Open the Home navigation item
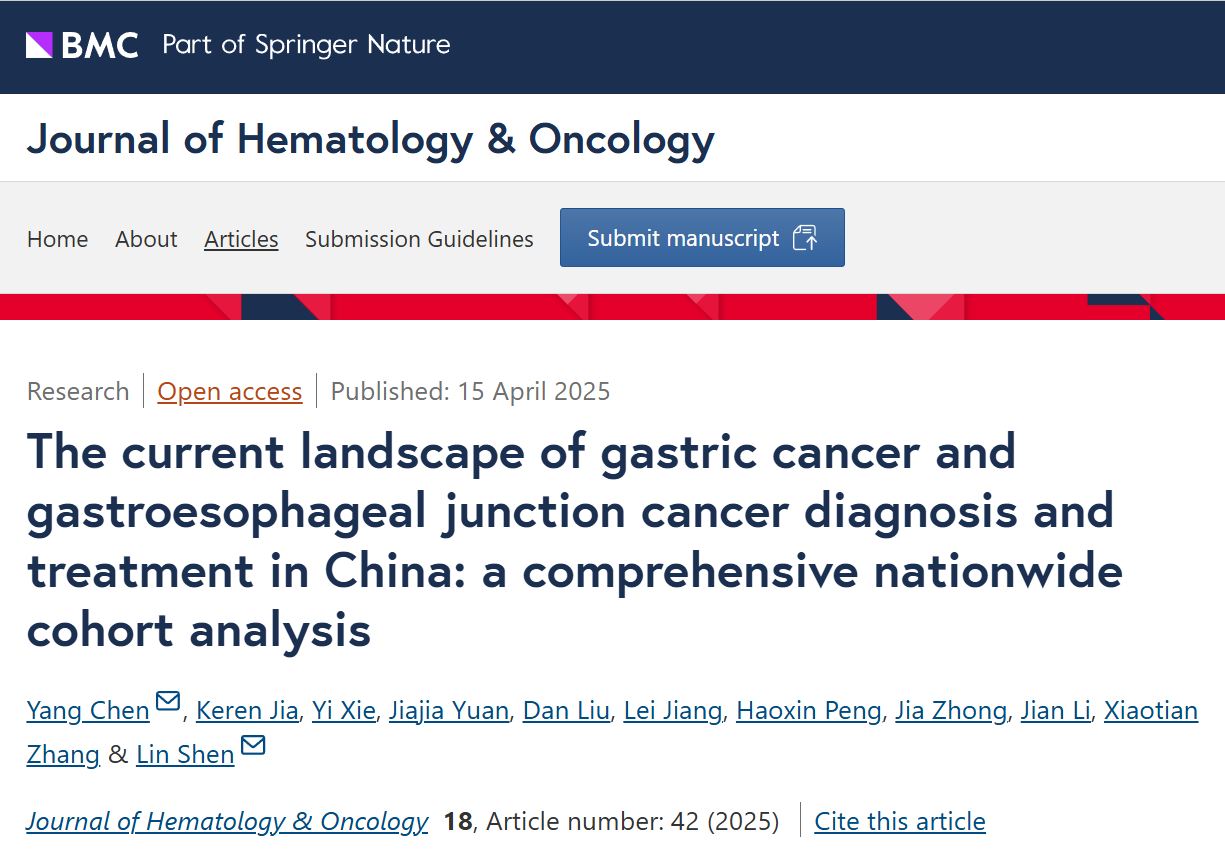The image size is (1225, 865). point(57,239)
